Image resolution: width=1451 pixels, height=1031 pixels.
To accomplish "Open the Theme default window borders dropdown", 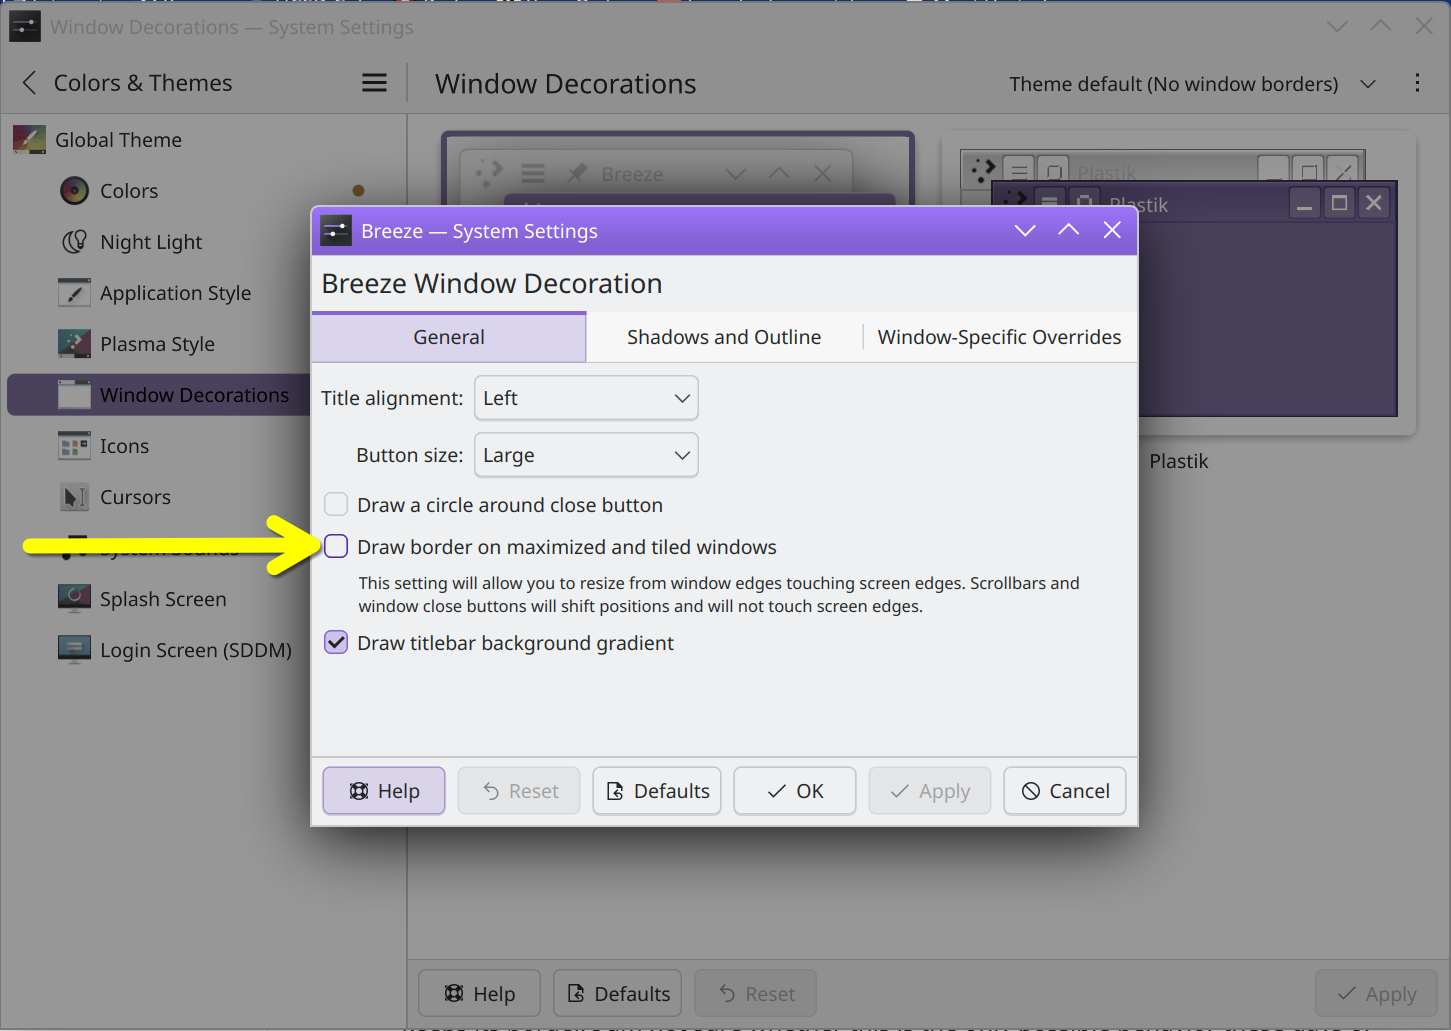I will click(x=1192, y=84).
